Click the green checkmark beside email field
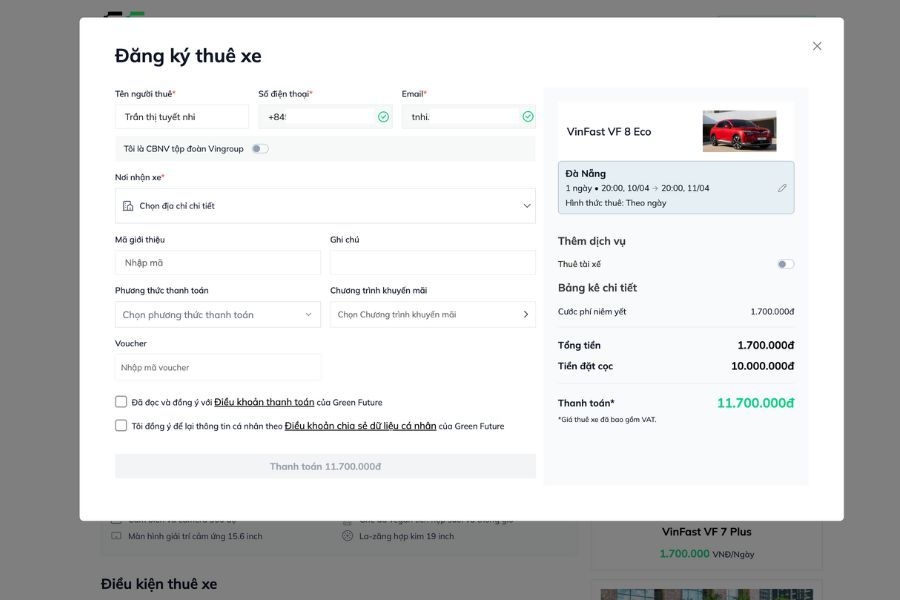 [x=528, y=117]
